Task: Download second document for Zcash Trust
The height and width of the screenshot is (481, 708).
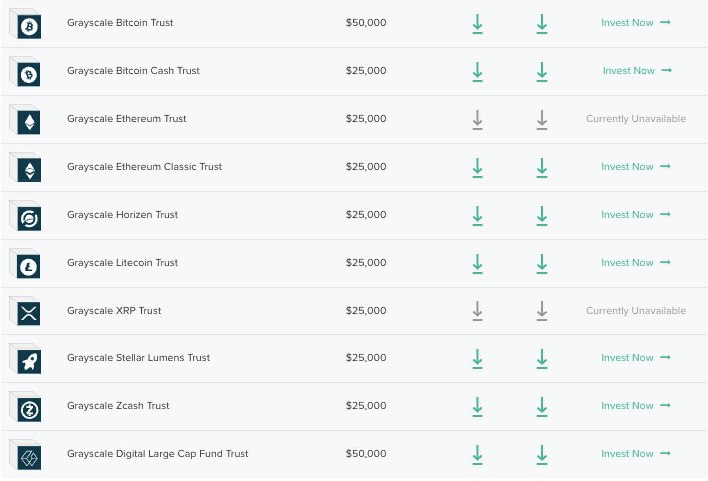Action: click(542, 406)
